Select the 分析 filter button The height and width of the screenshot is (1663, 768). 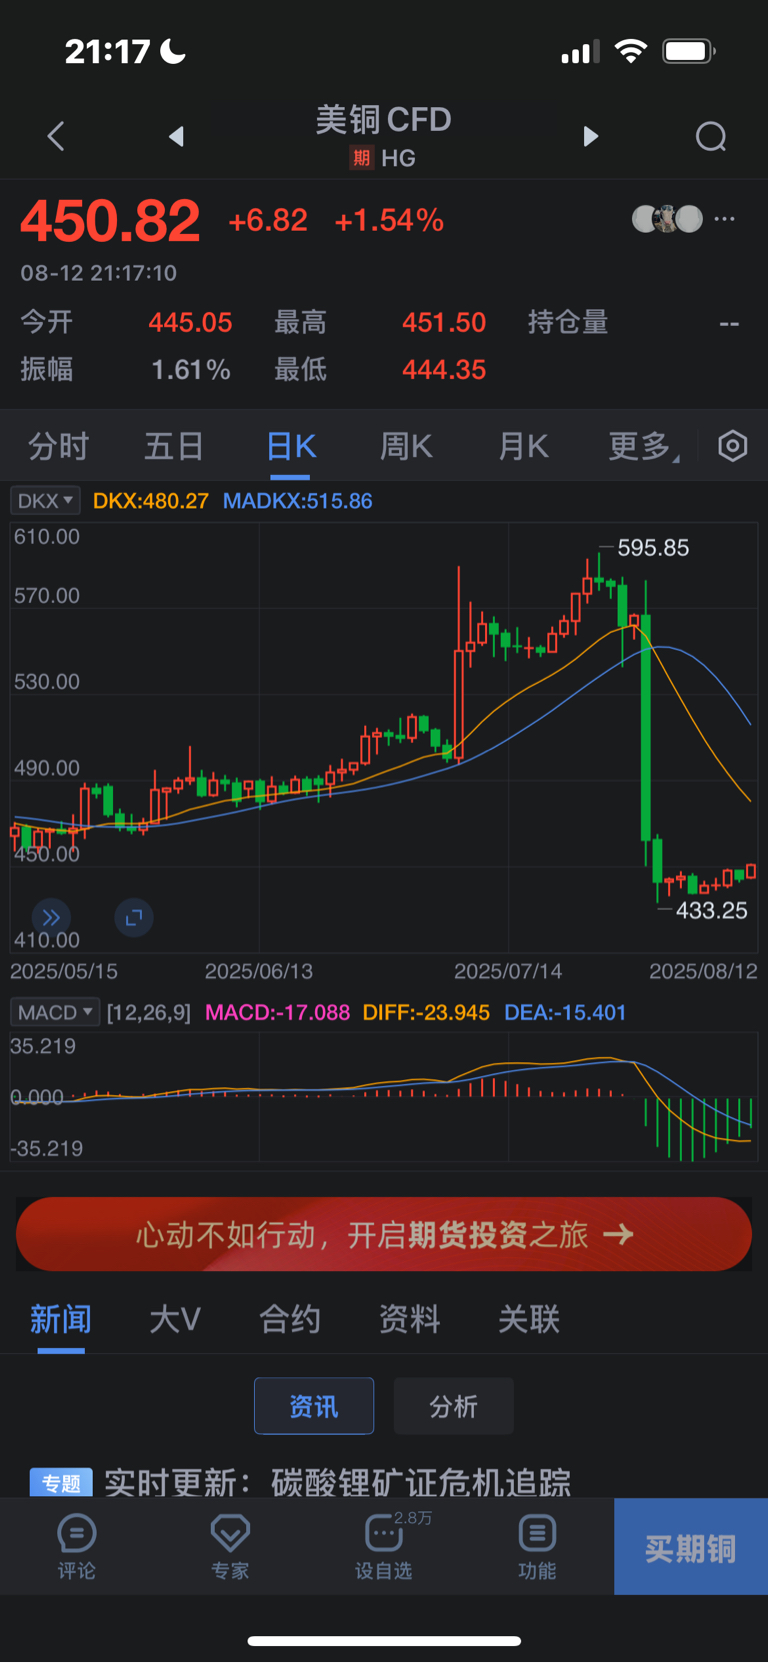pyautogui.click(x=454, y=1406)
